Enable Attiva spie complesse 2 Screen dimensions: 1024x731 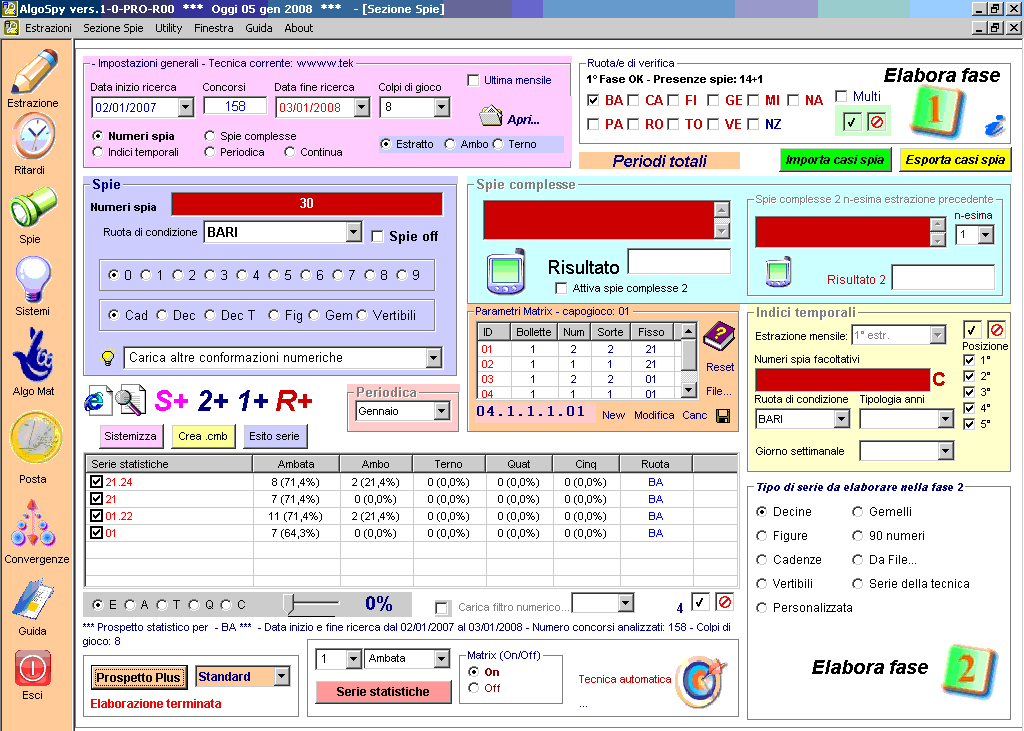point(561,288)
